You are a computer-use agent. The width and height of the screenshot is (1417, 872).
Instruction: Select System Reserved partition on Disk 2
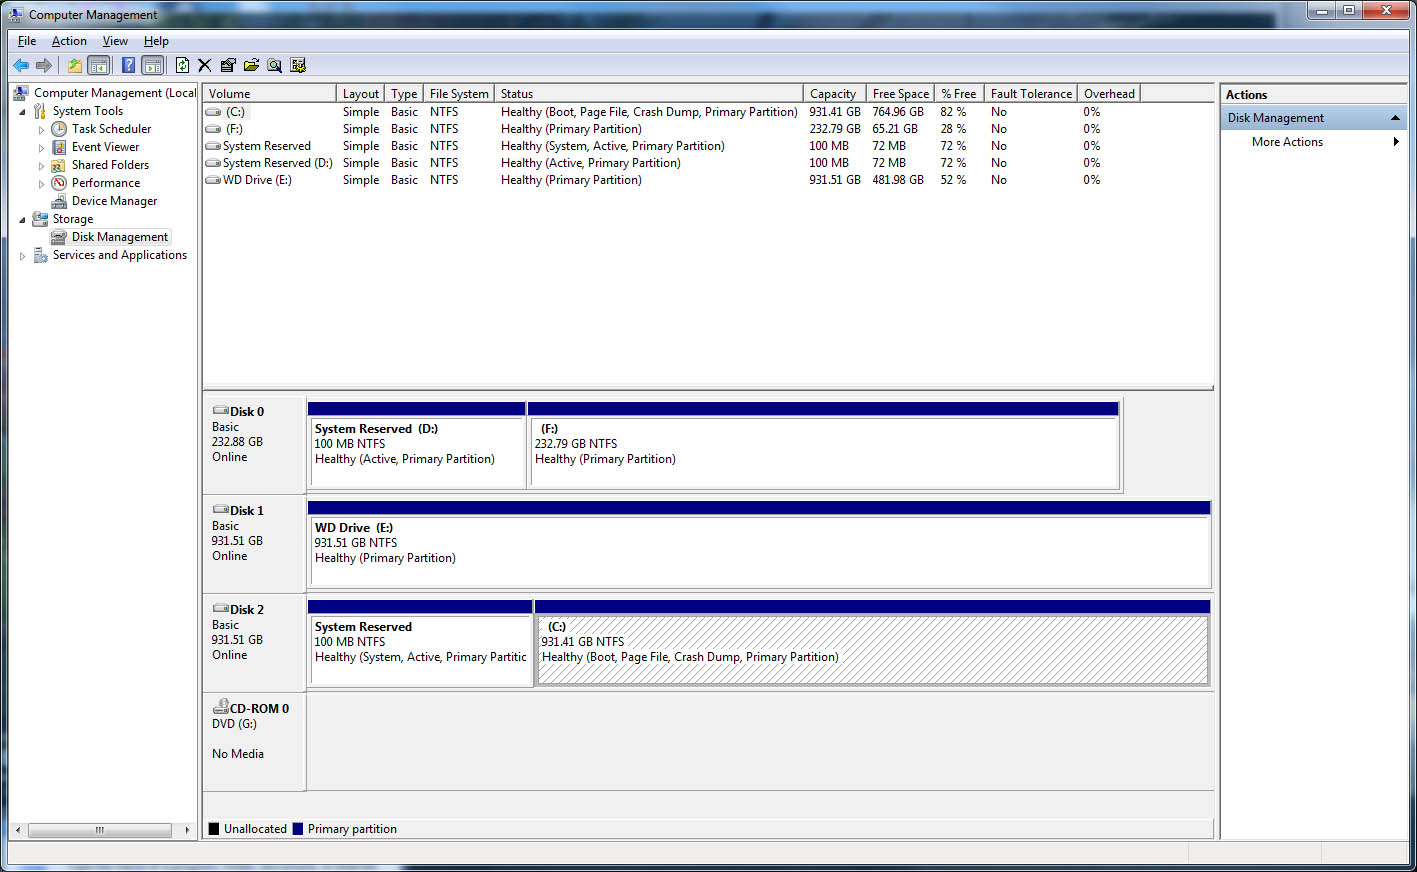click(420, 643)
